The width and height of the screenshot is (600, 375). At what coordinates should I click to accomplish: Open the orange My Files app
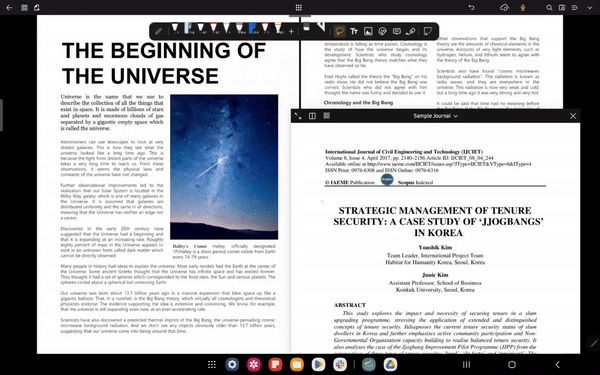pos(297,365)
